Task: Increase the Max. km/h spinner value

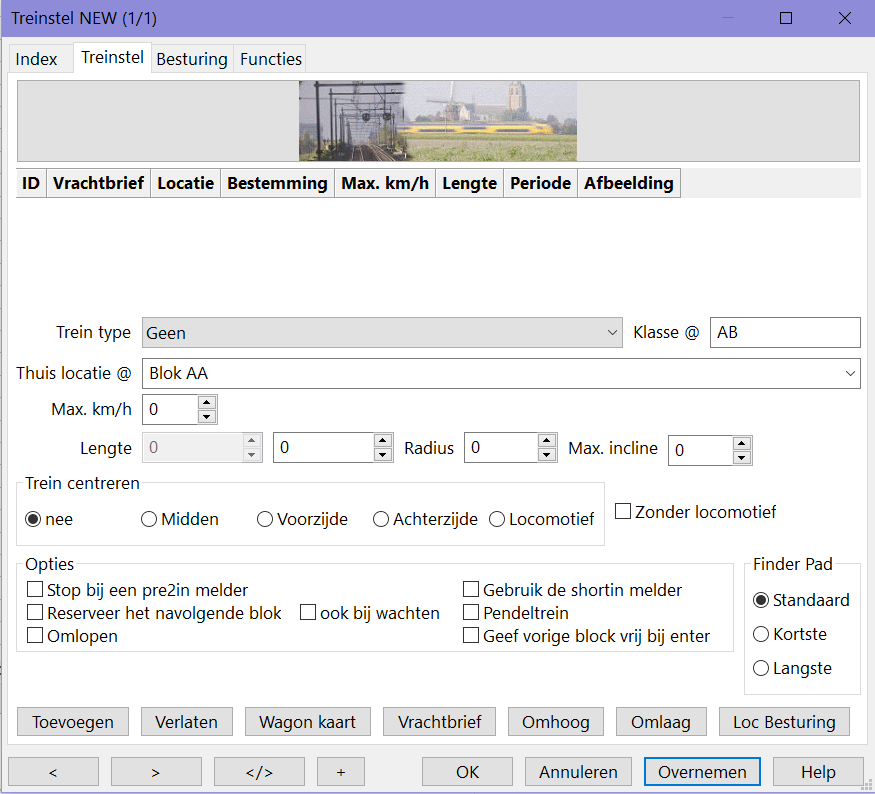Action: 206,403
